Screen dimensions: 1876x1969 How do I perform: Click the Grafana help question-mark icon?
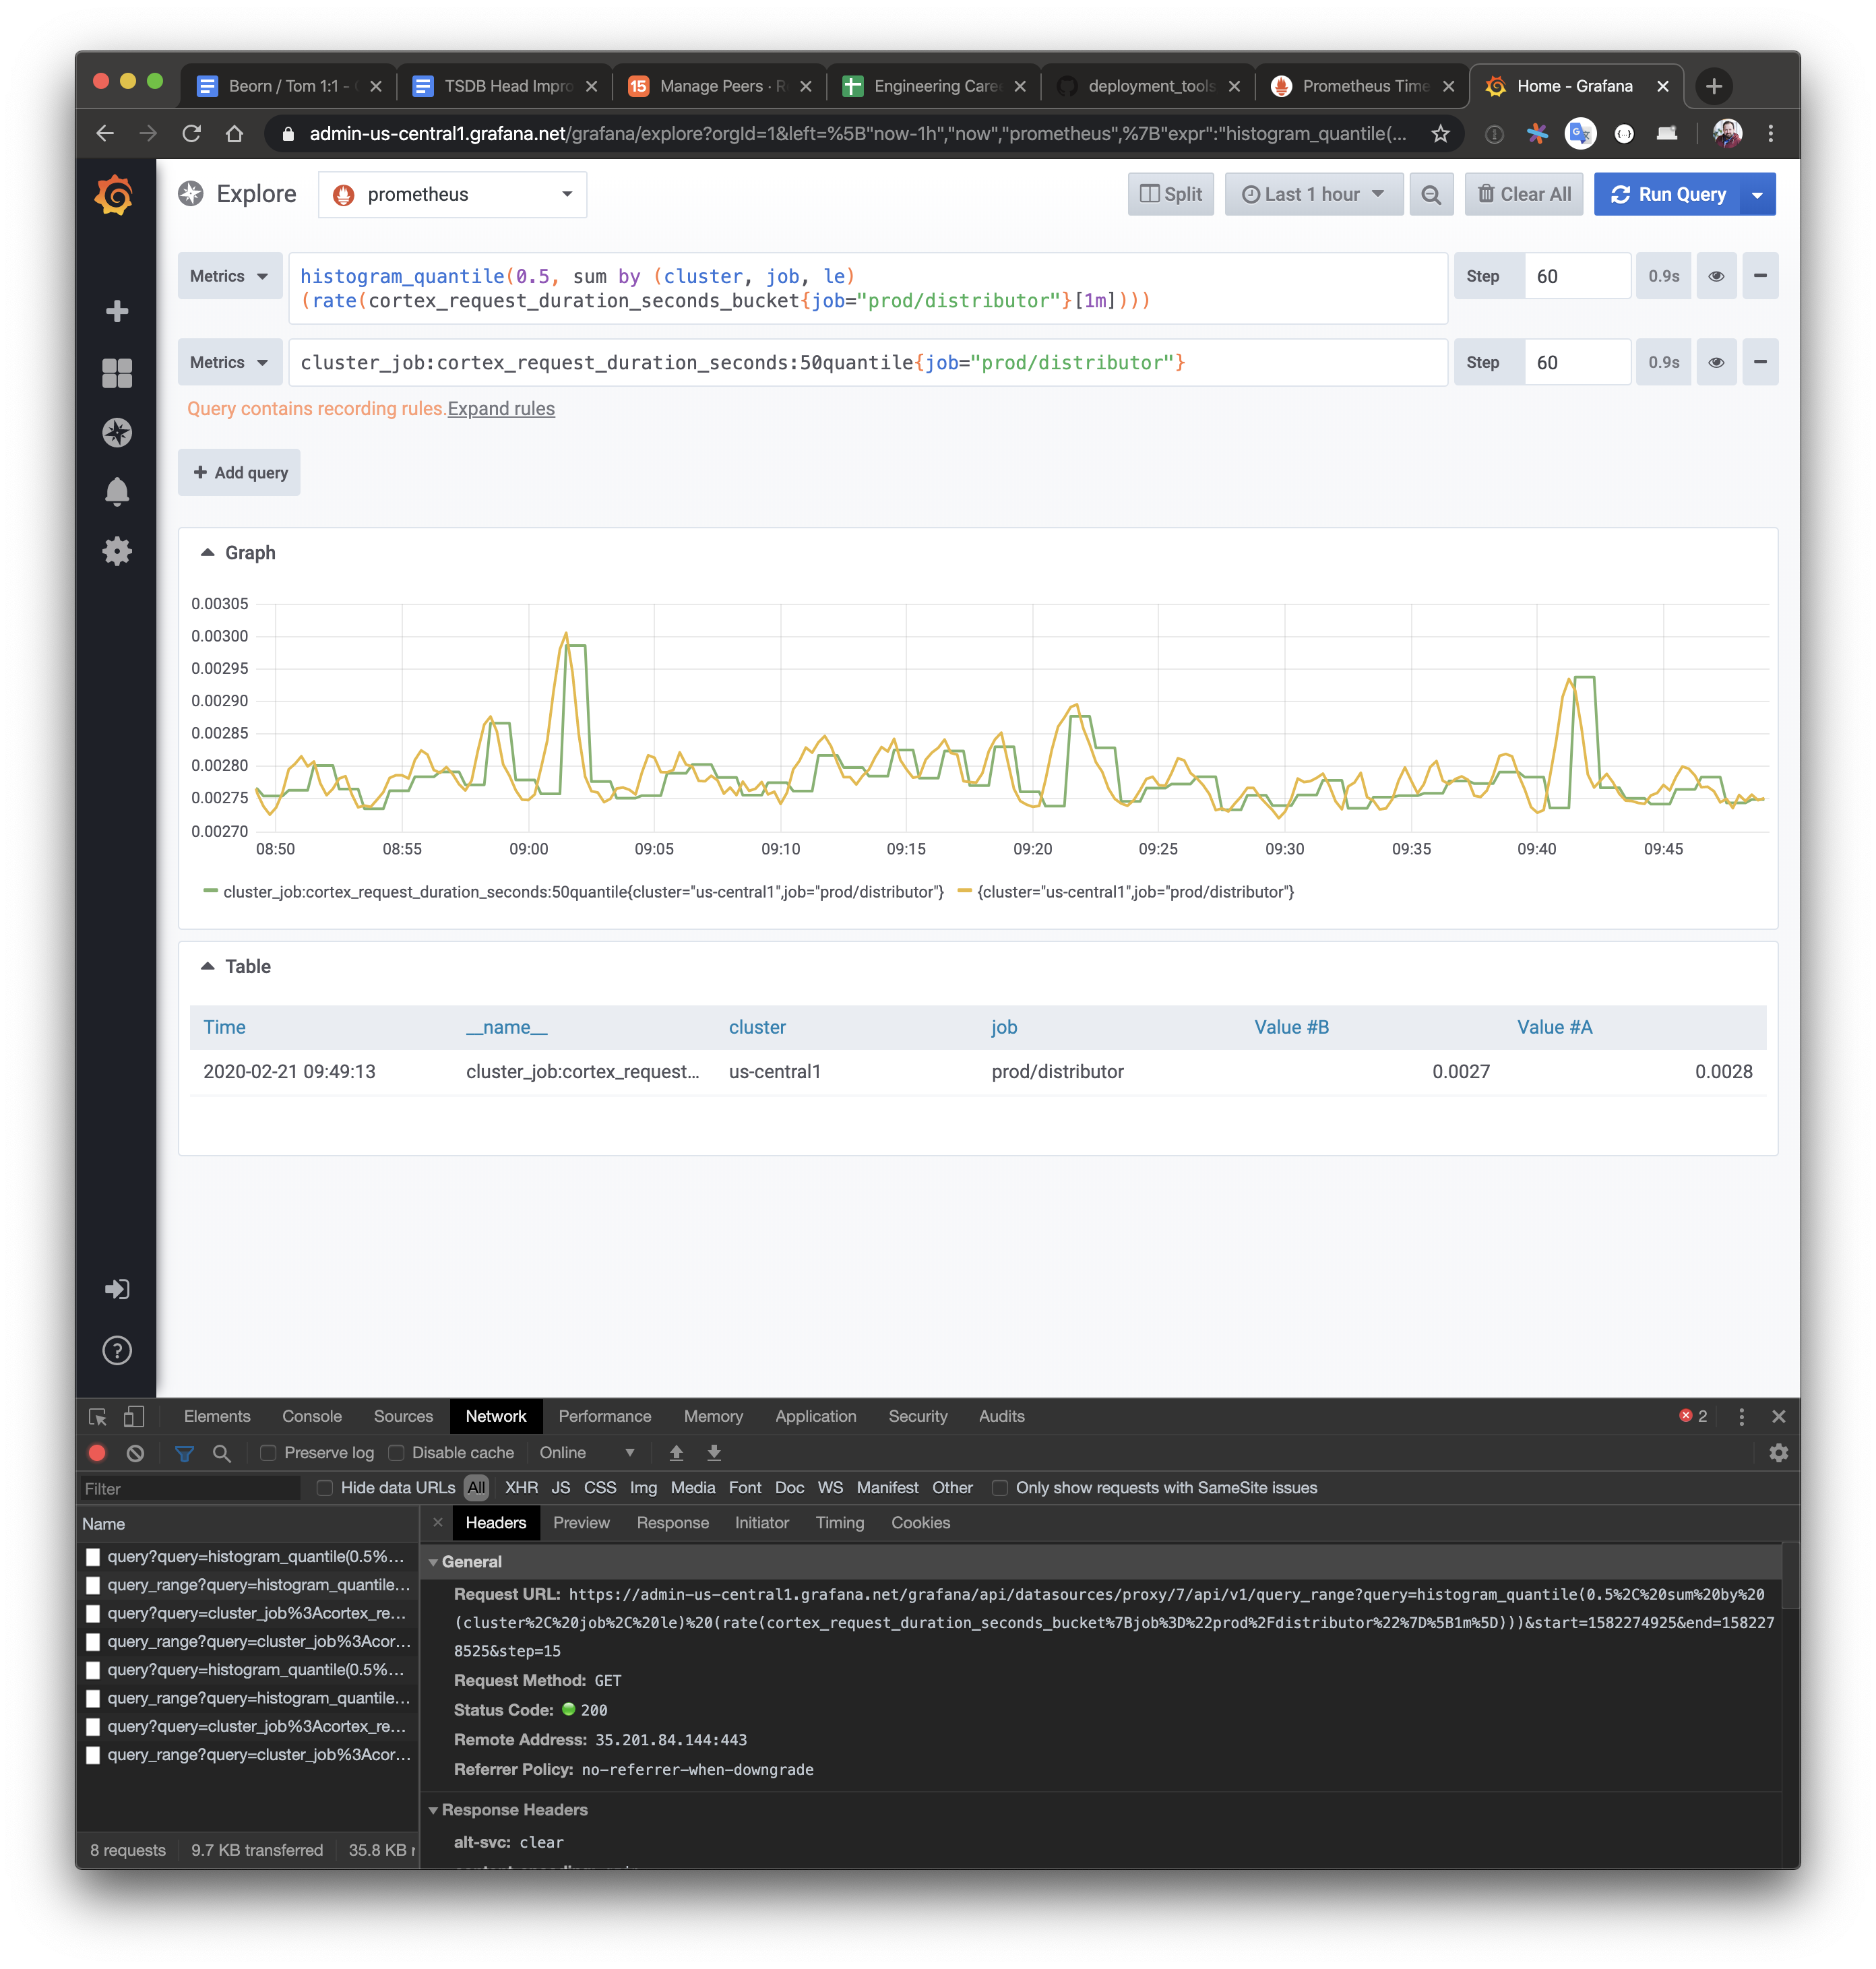coord(117,1350)
